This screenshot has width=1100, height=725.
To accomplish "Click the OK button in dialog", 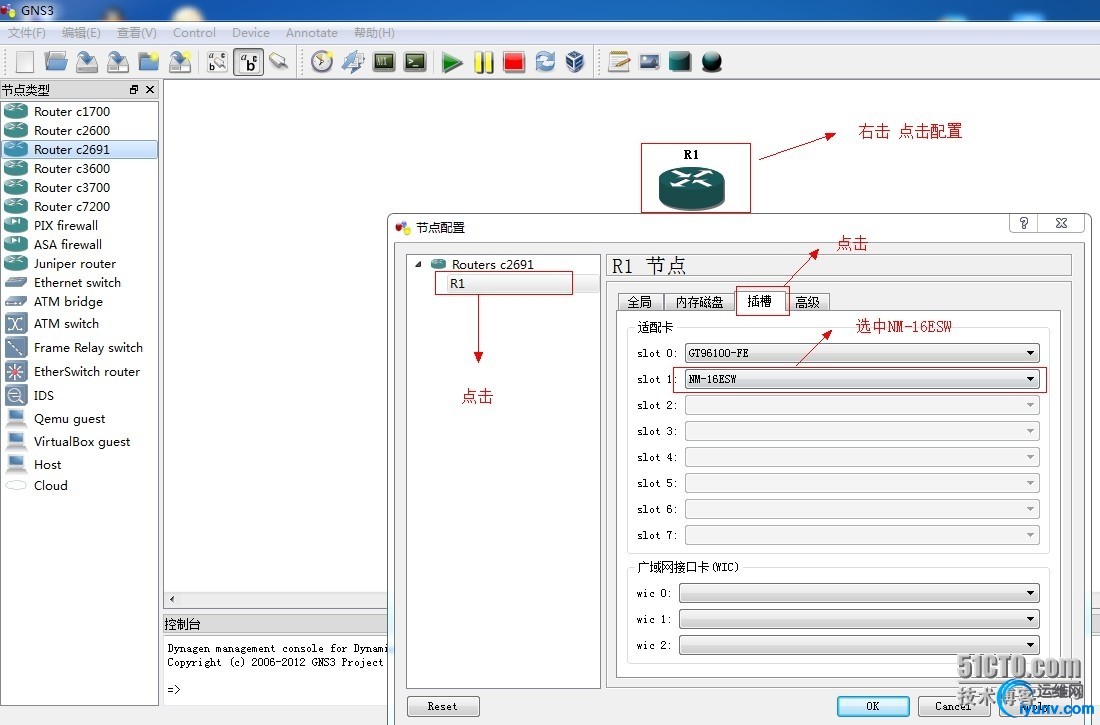I will point(872,706).
